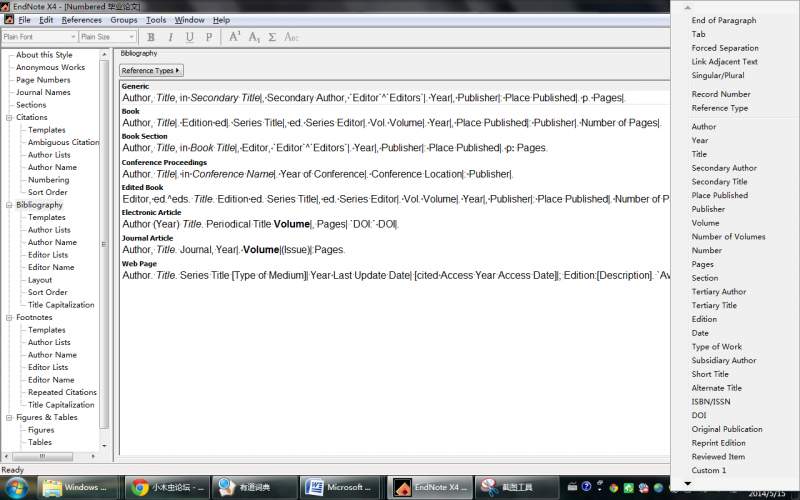Open Groups menu
Screen dimensions: 800x500
click(x=124, y=20)
